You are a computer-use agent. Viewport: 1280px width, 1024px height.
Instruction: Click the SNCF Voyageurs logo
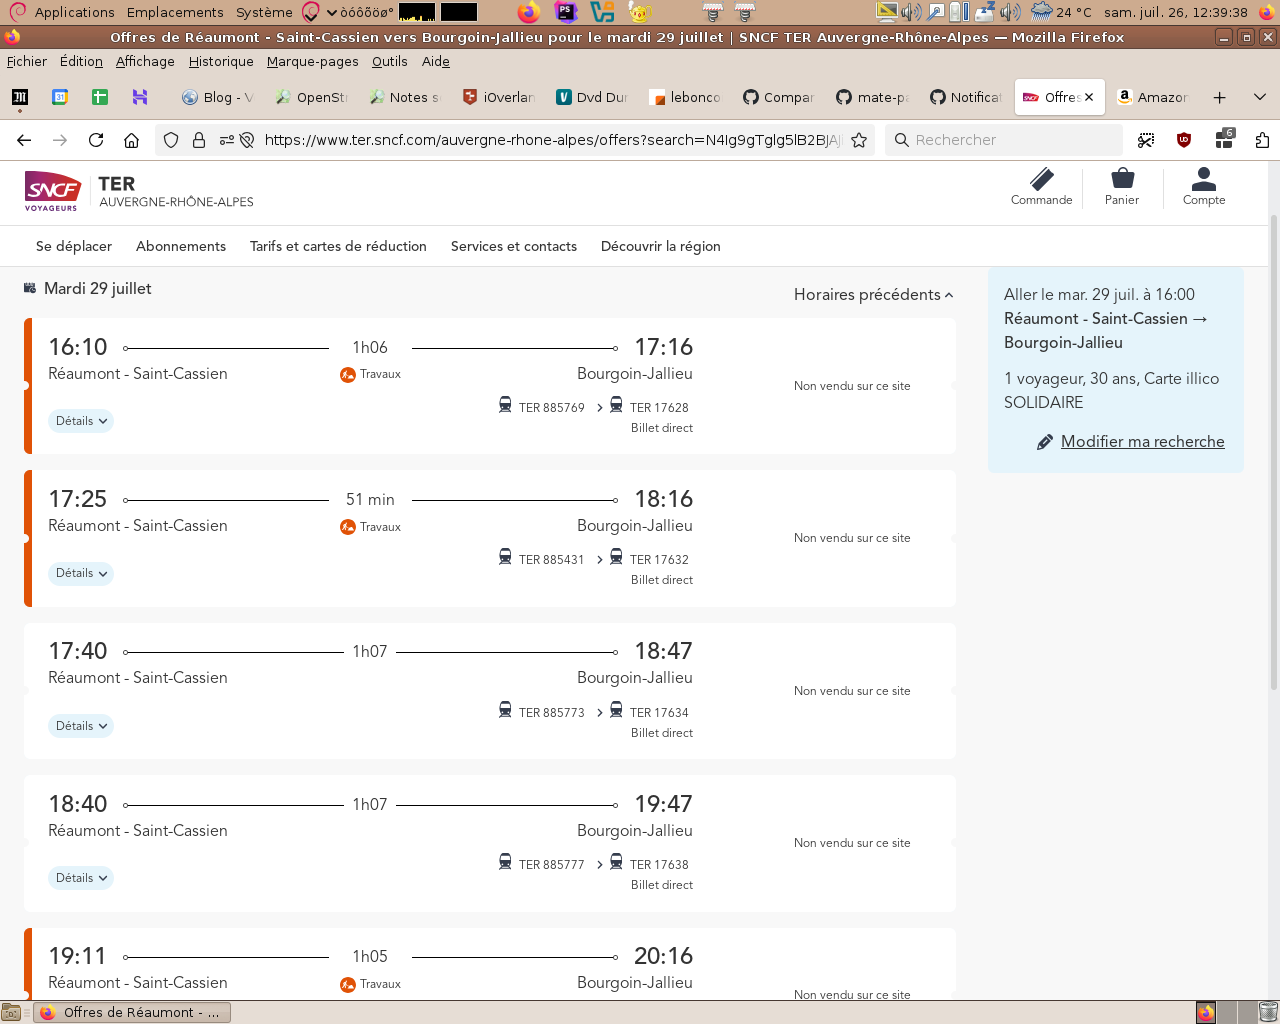click(52, 191)
